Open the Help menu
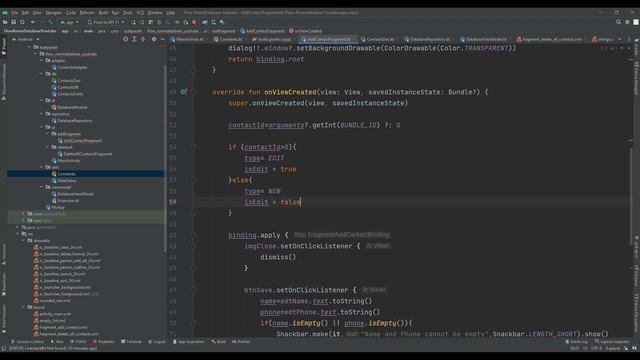Viewport: 640px width, 360px height. tap(171, 13)
